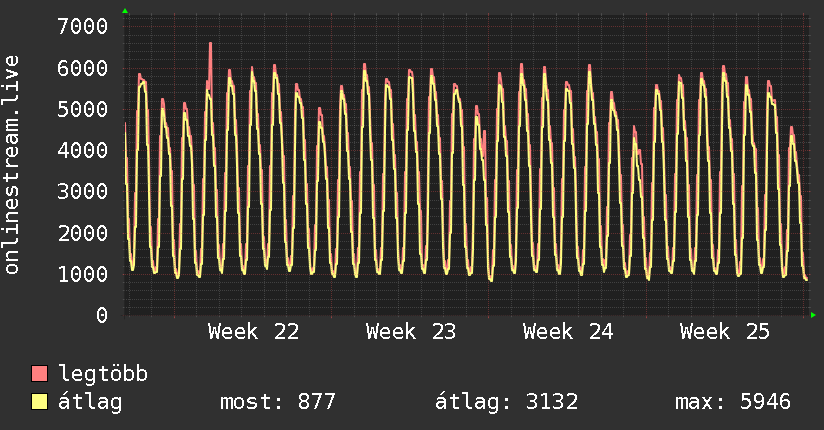The width and height of the screenshot is (824, 430).
Task: Click the green arrow atop the y-axis
Action: coord(125,11)
